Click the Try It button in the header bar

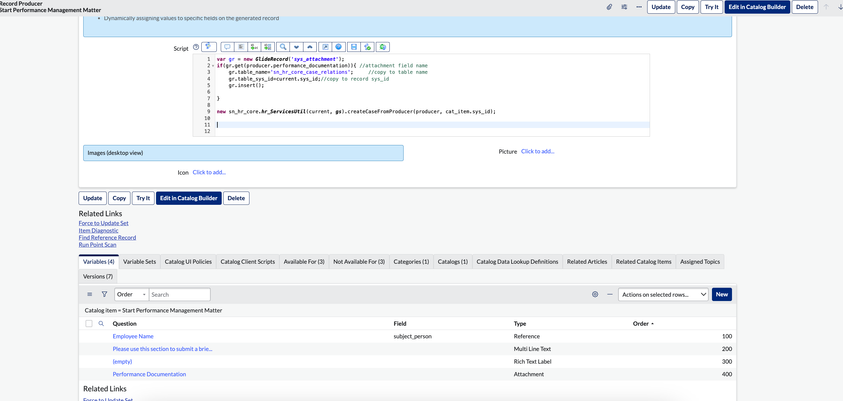[x=711, y=7]
